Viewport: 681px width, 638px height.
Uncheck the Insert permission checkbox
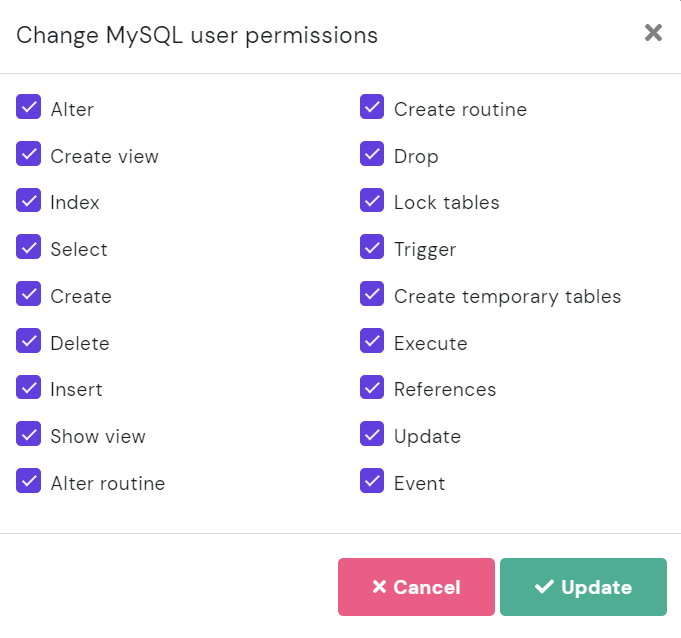pyautogui.click(x=29, y=387)
